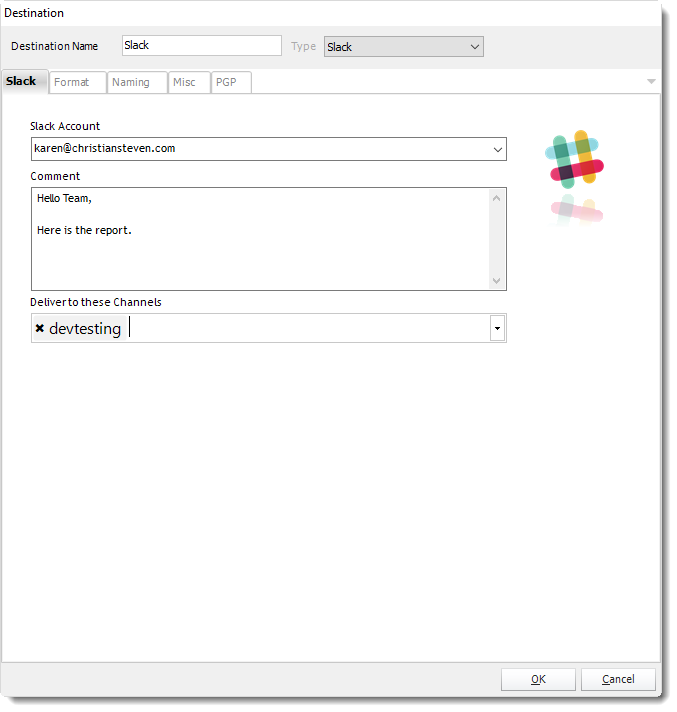The height and width of the screenshot is (712, 677).
Task: Click the Cancel button
Action: point(618,679)
